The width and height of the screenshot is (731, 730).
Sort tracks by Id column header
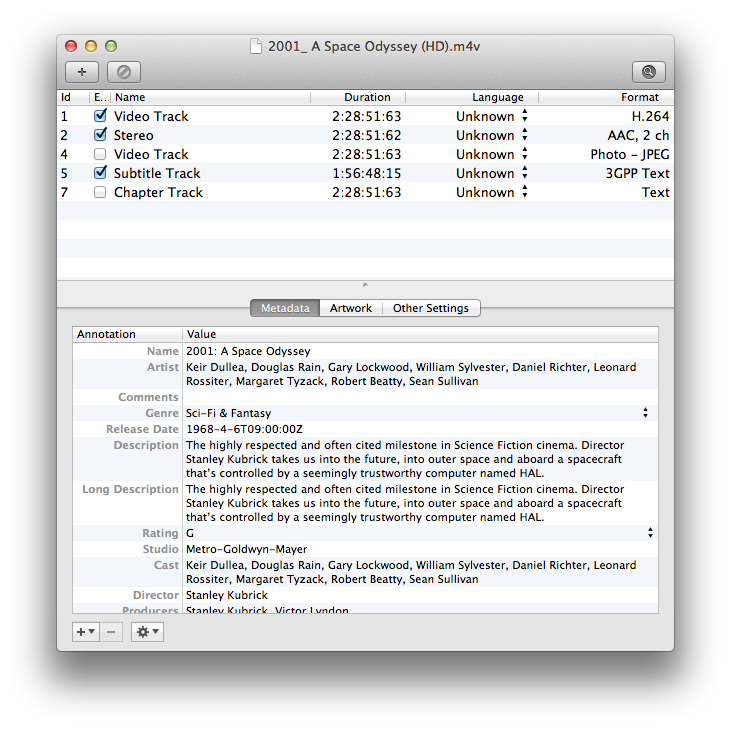point(73,97)
